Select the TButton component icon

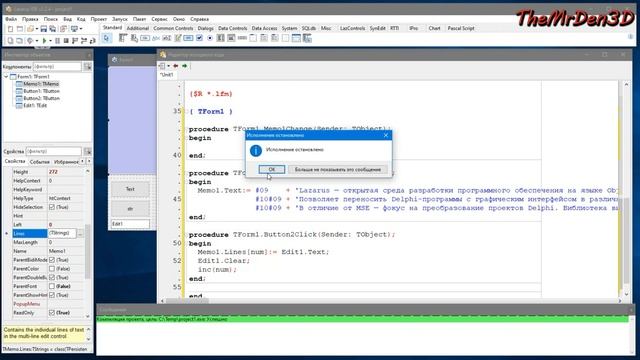(x=145, y=38)
